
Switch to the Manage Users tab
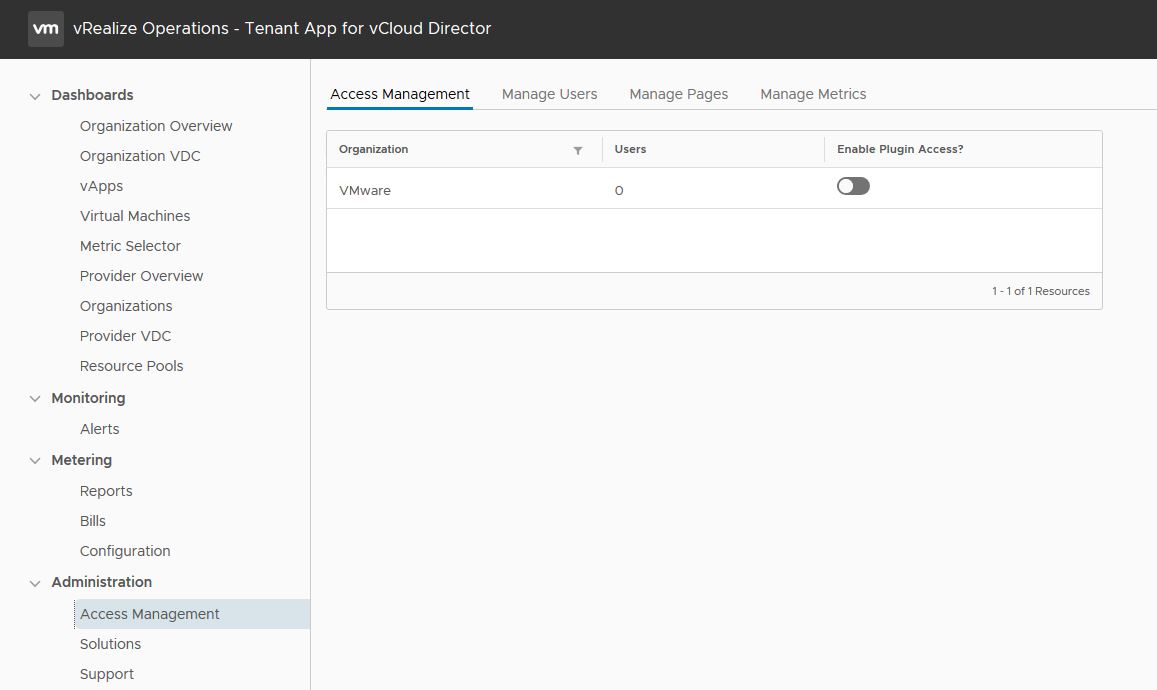[x=549, y=94]
